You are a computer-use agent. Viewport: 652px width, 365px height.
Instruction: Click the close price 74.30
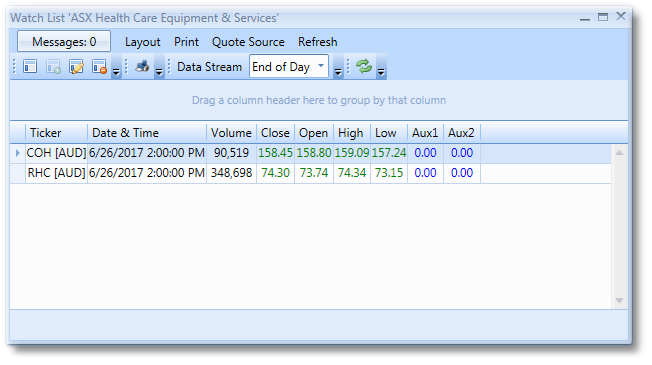[275, 173]
